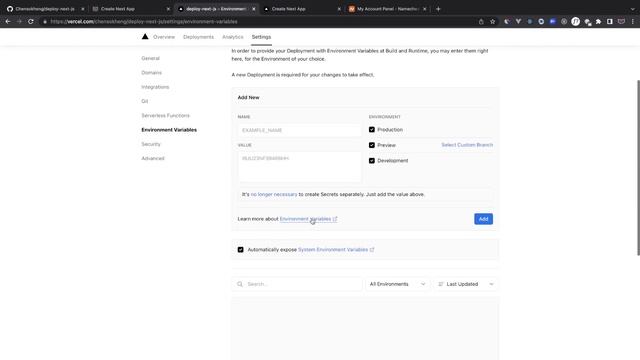Focus the NAME input field
The width and height of the screenshot is (640, 360).
pos(299,130)
